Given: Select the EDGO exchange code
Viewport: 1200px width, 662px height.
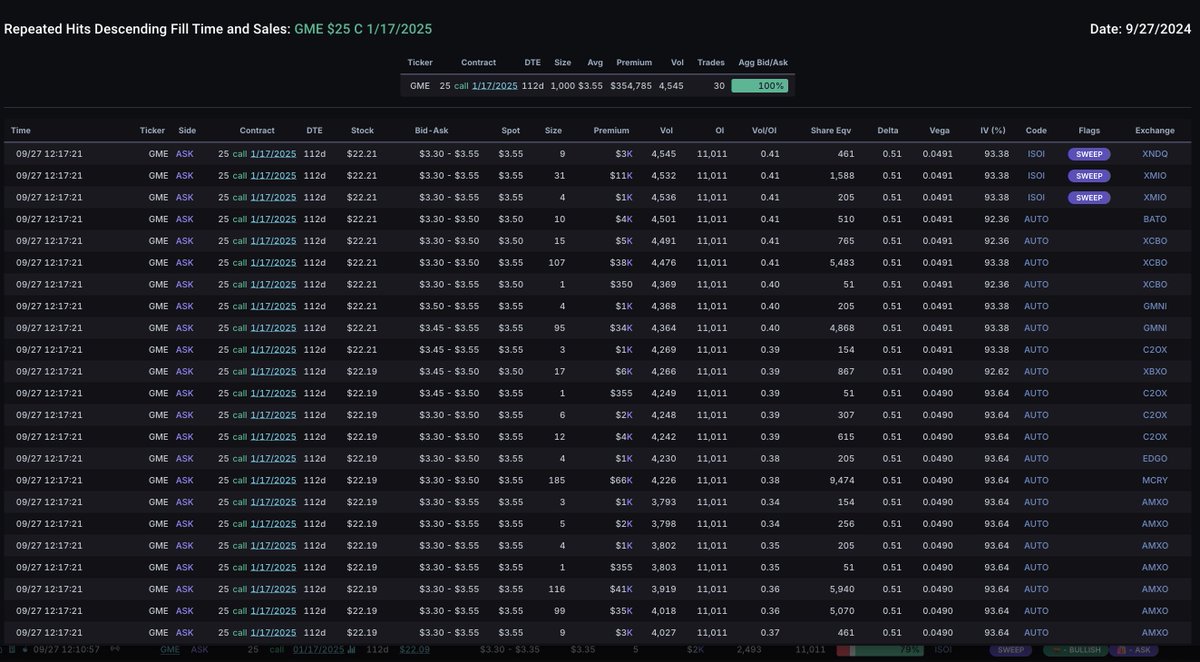Looking at the screenshot, I should pos(1155,458).
